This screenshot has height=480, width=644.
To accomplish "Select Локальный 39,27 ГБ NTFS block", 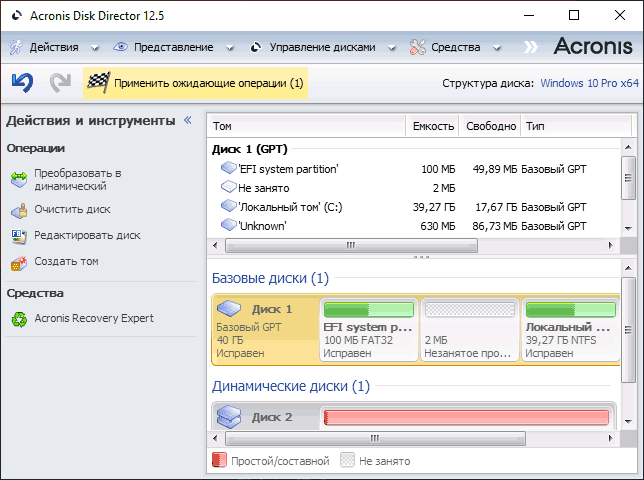I will (x=570, y=330).
